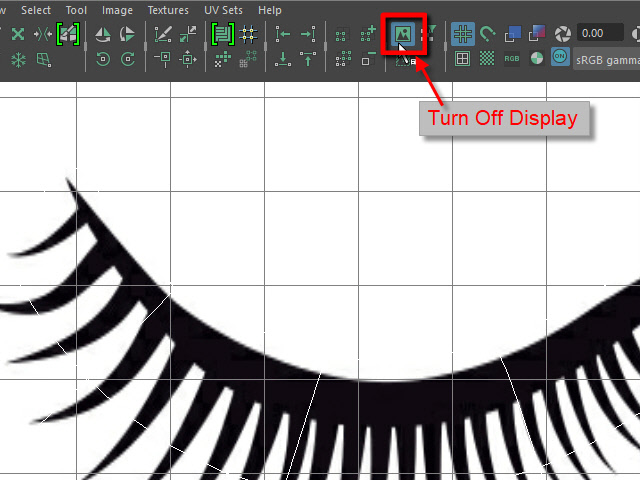640x480 pixels.
Task: Click the Help menu
Action: [270, 10]
